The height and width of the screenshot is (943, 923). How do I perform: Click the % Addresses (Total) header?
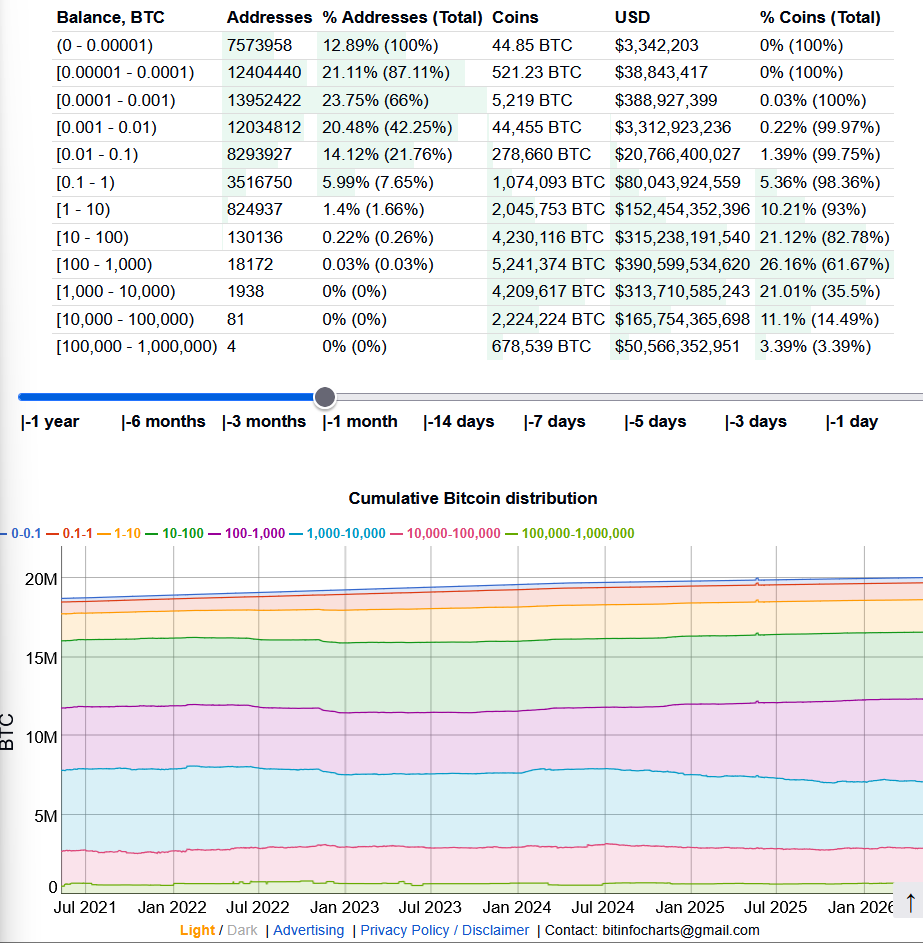pyautogui.click(x=402, y=17)
